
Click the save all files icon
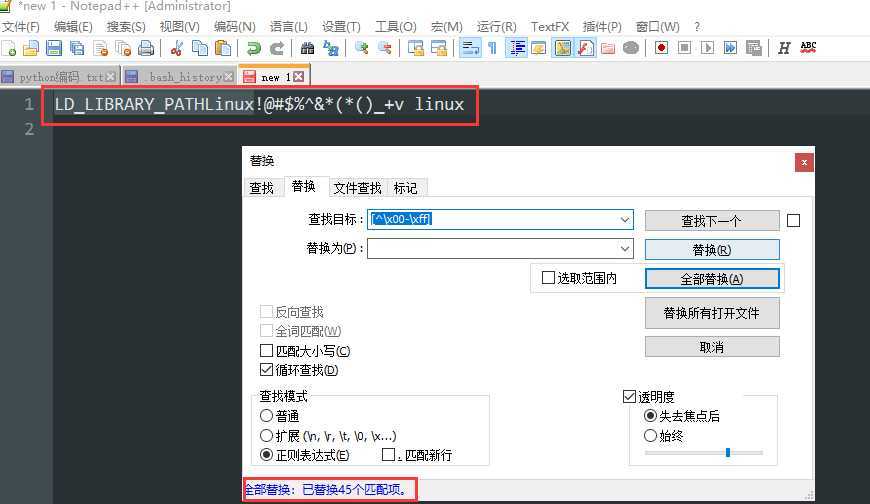click(77, 48)
